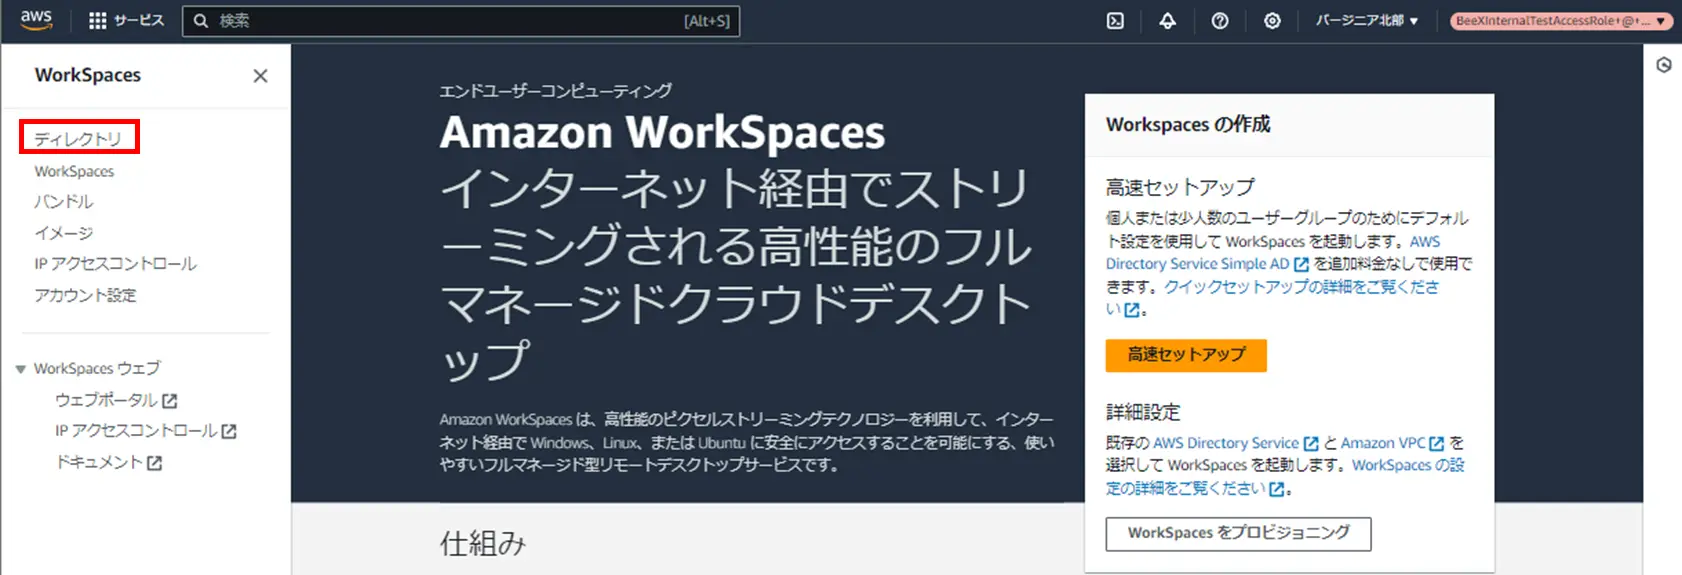Screen dimensions: 1682x575
Task: Open the ウェブポータル external link
Action: point(116,400)
